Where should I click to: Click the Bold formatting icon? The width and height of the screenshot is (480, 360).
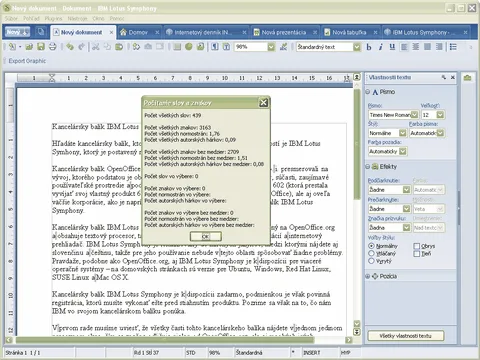pos(369,47)
